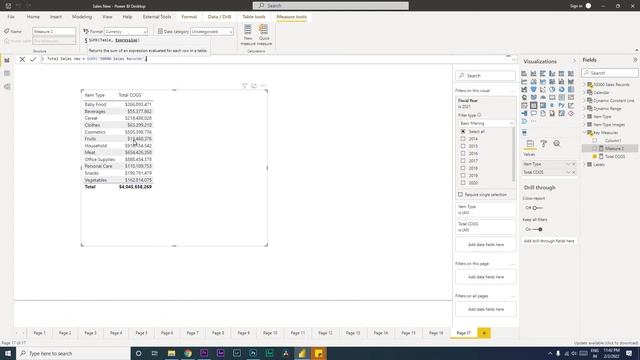Switch to Data view in left sidebar
This screenshot has height=360, width=640.
(x=7, y=73)
